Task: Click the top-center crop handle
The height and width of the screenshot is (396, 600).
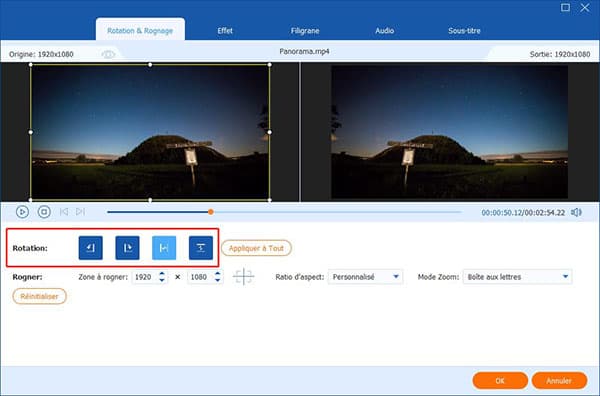Action: tap(150, 65)
